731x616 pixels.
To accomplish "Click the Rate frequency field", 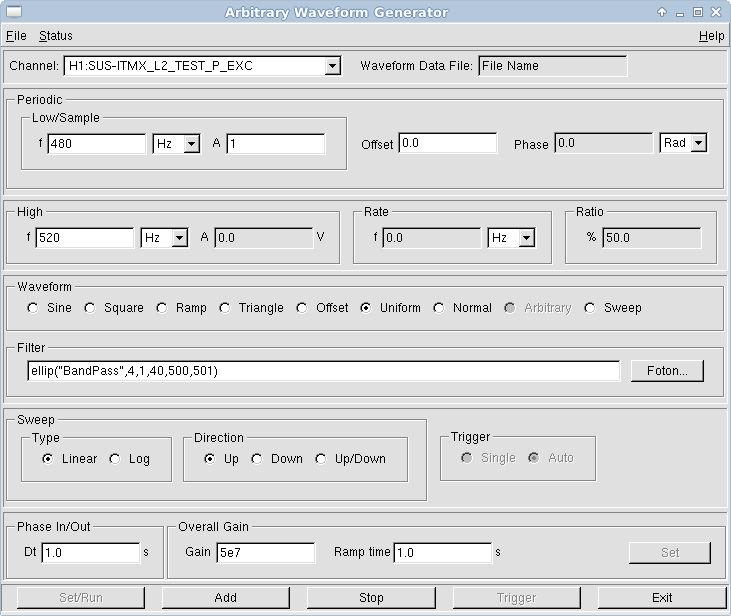I will point(432,238).
